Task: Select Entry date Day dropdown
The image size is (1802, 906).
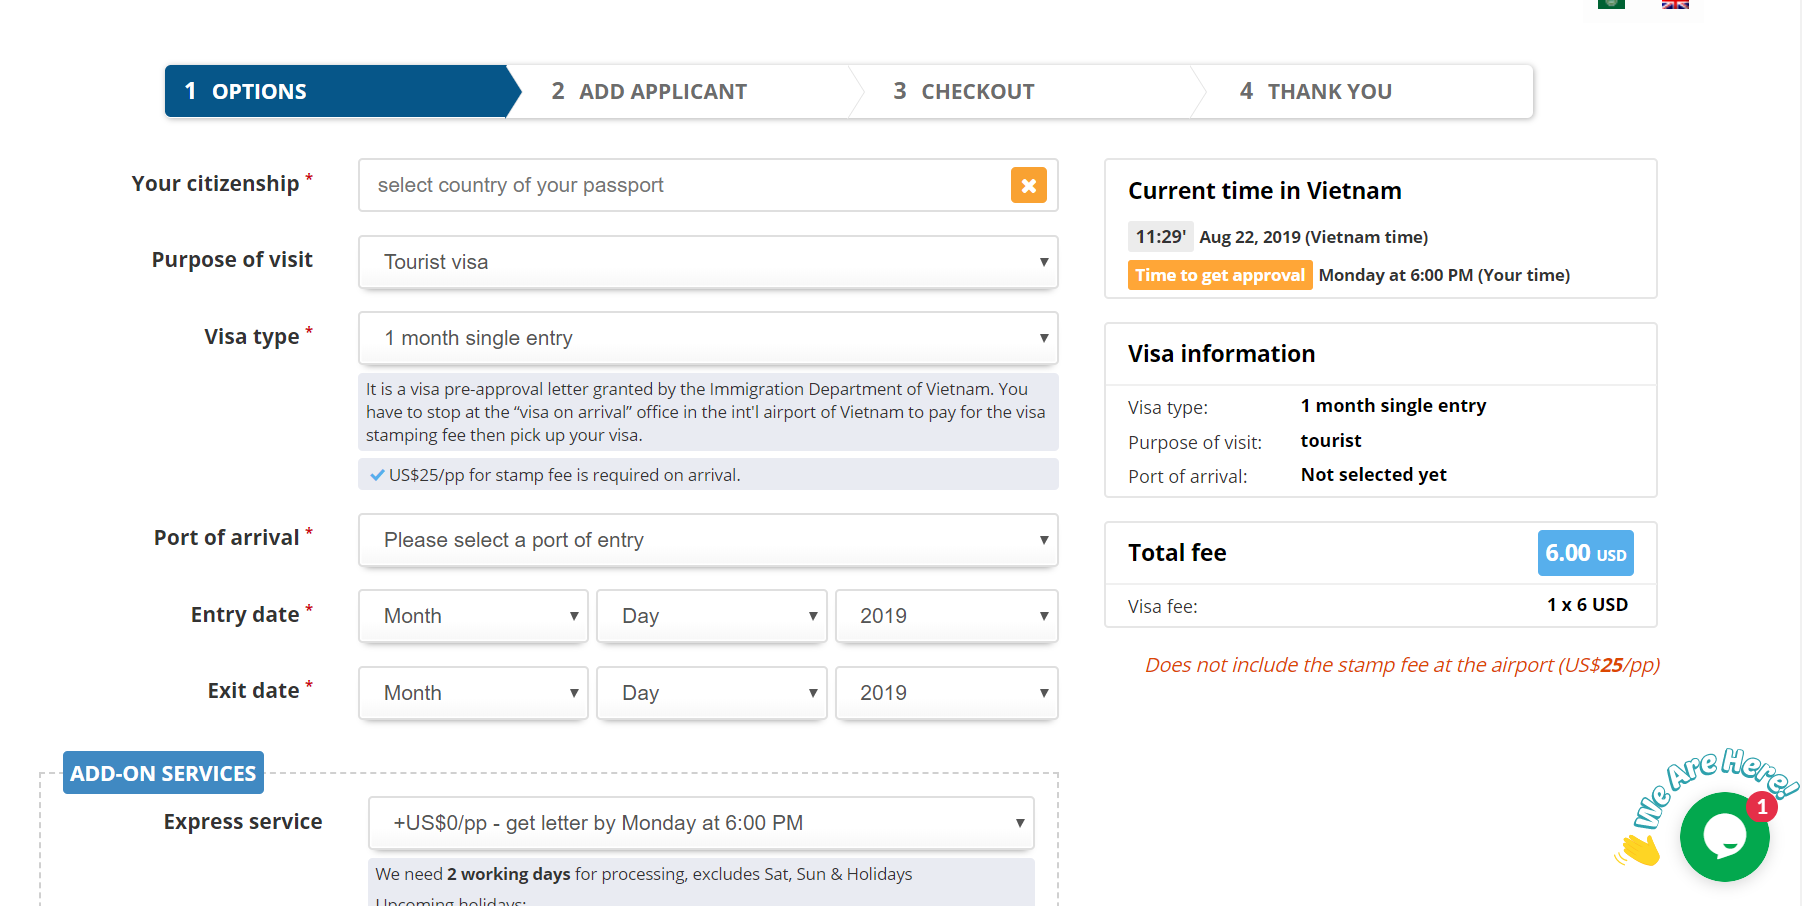Action: [712, 616]
